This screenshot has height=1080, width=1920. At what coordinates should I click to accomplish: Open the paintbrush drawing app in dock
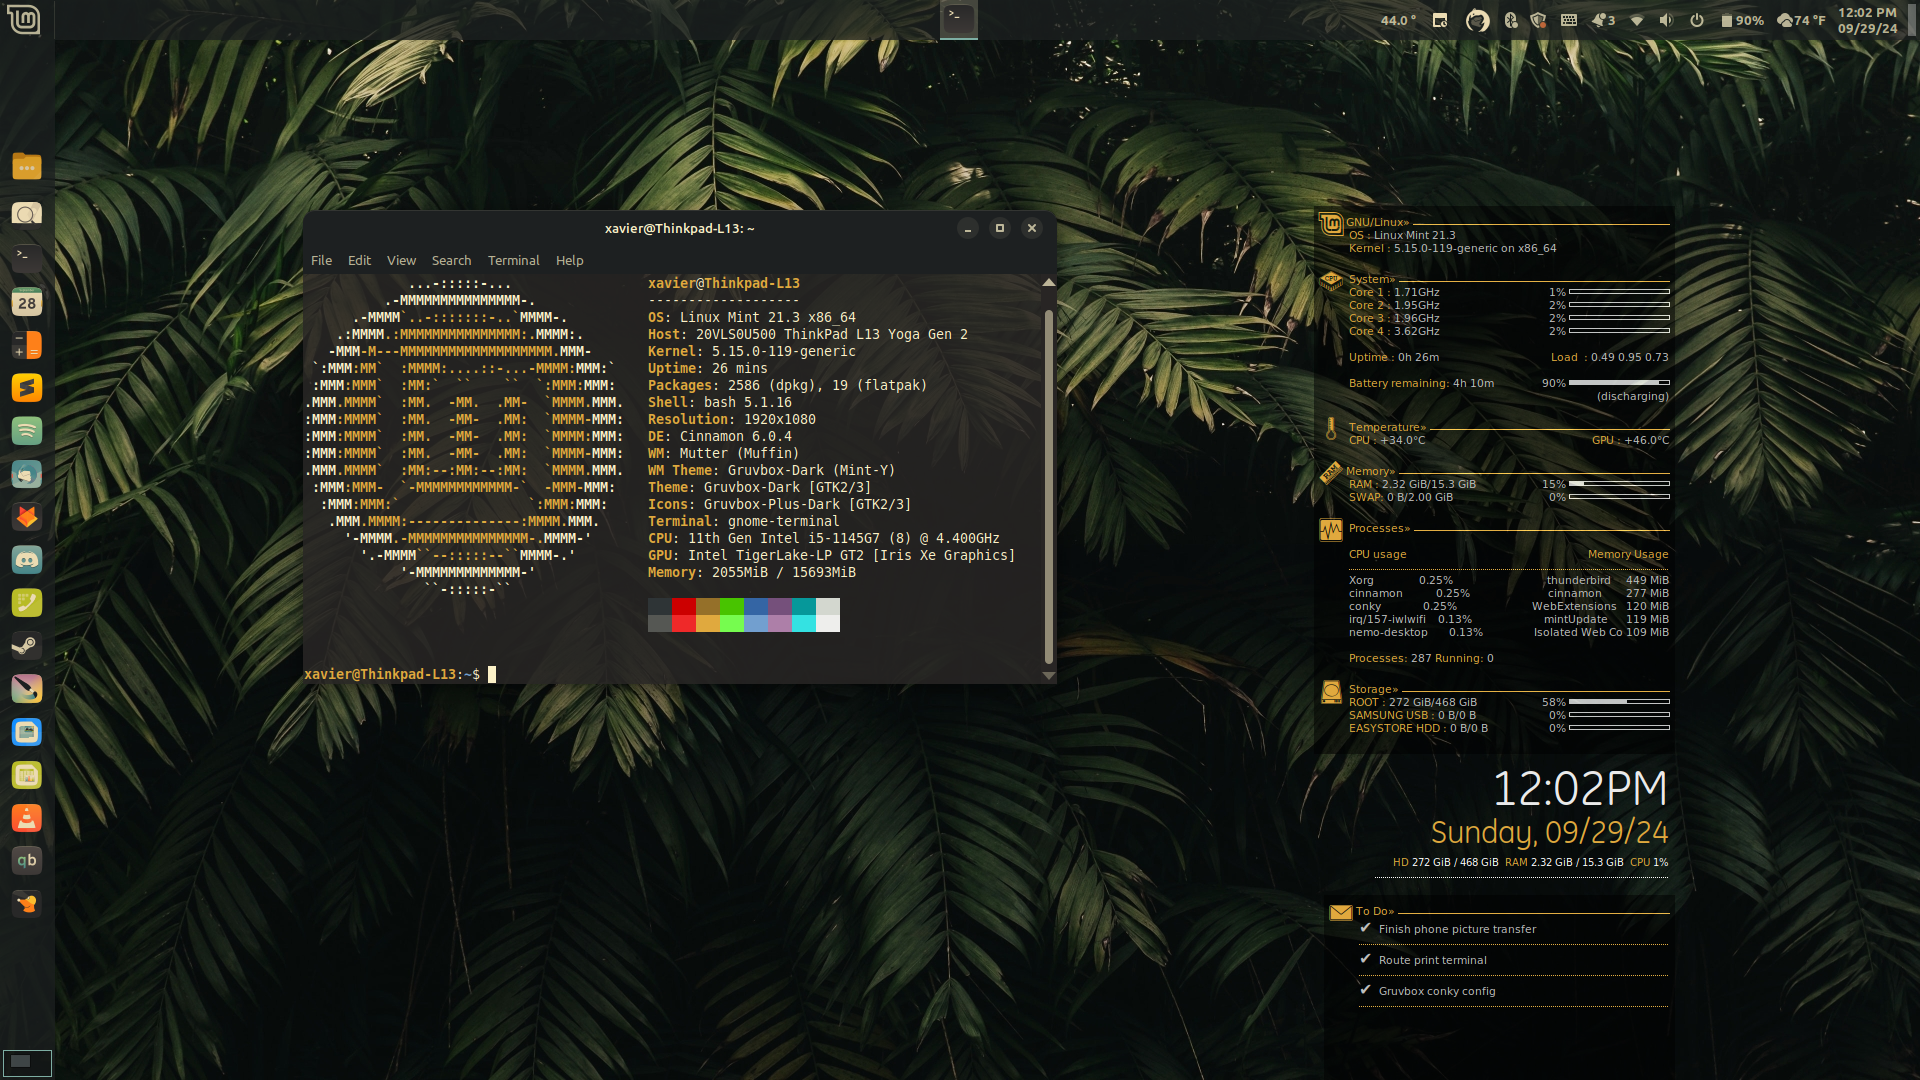coord(27,689)
